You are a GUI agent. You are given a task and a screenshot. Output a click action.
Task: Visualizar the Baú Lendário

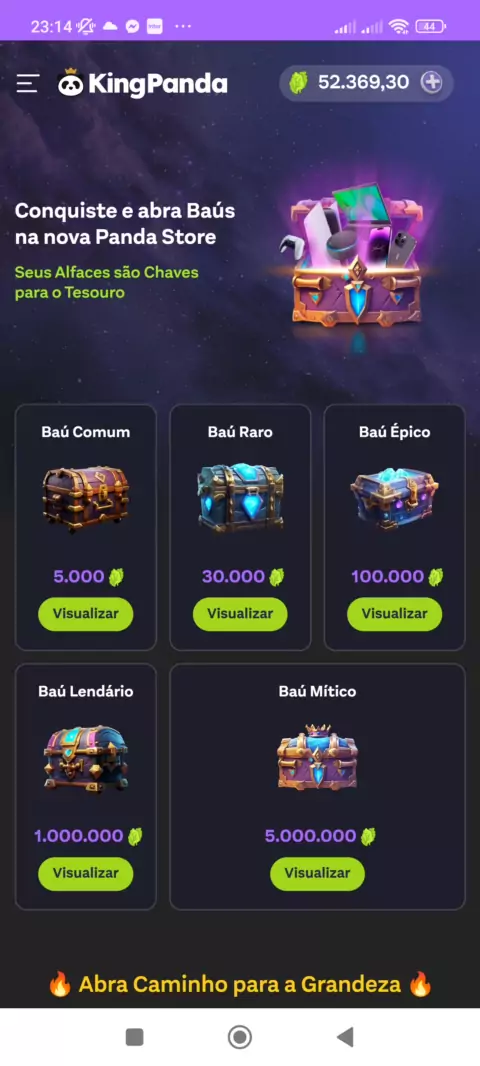(86, 874)
